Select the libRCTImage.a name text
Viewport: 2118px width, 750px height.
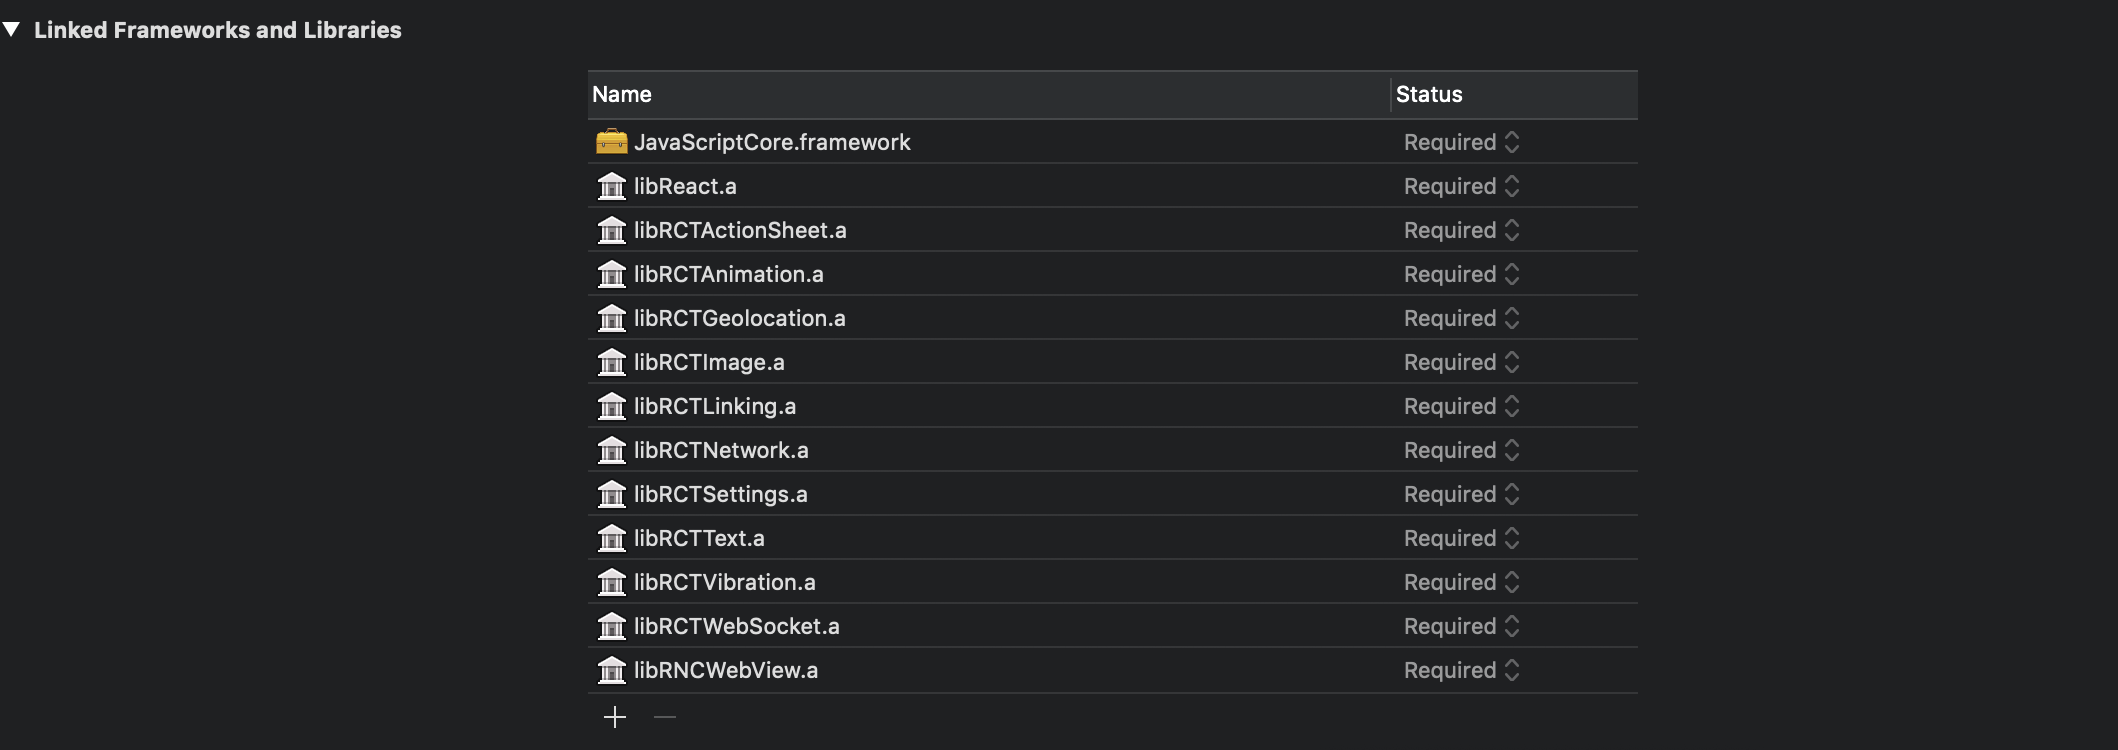point(709,362)
